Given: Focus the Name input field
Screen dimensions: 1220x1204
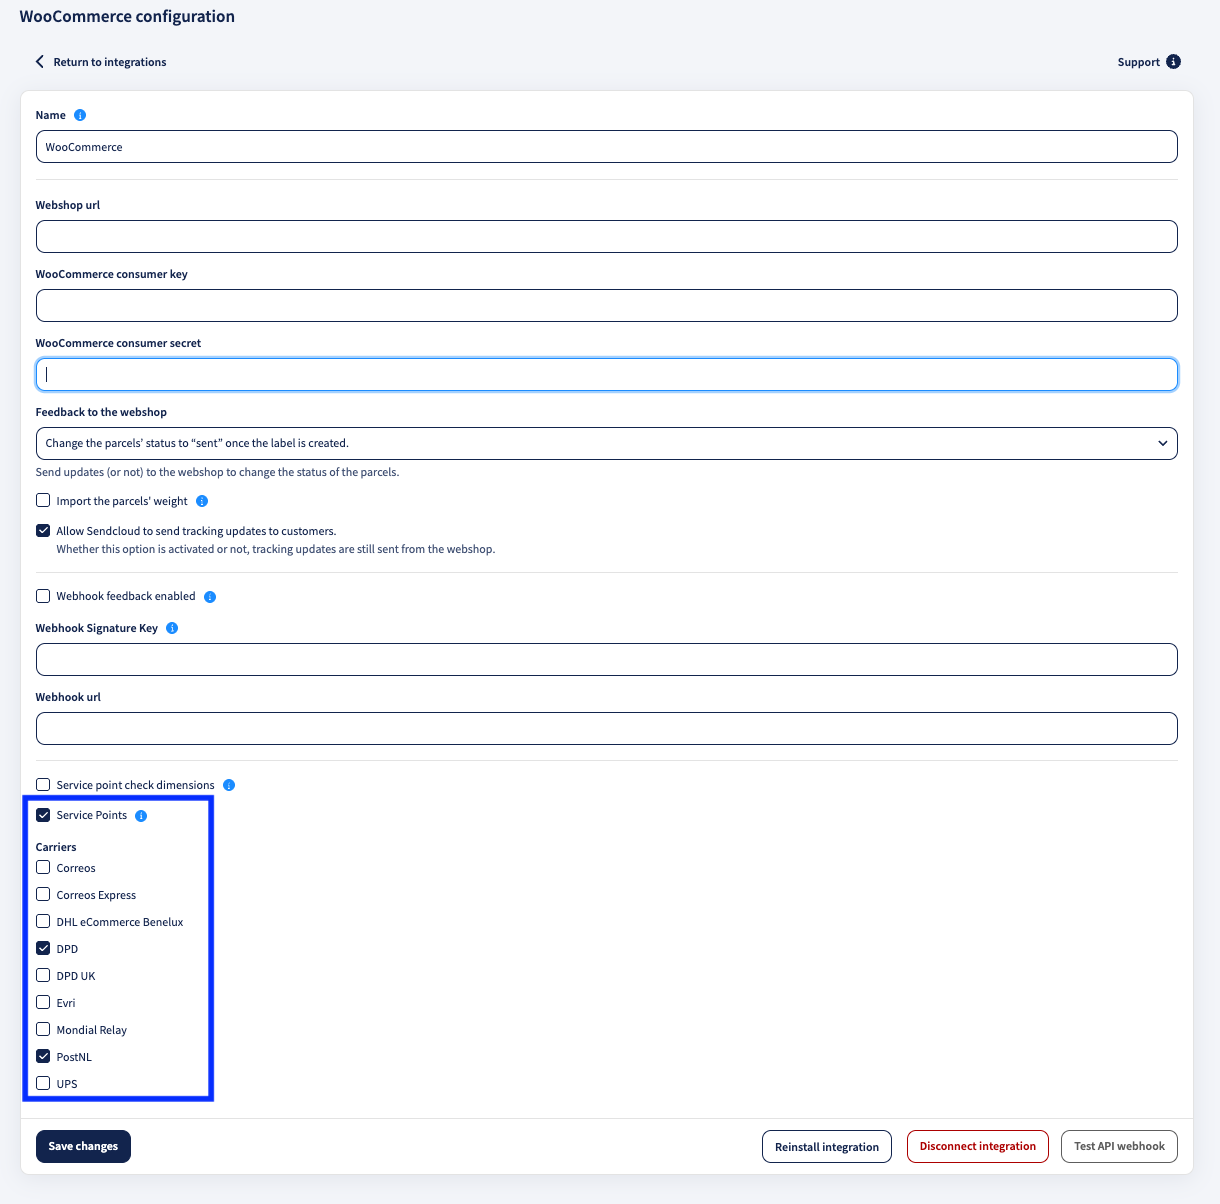Looking at the screenshot, I should pos(607,146).
